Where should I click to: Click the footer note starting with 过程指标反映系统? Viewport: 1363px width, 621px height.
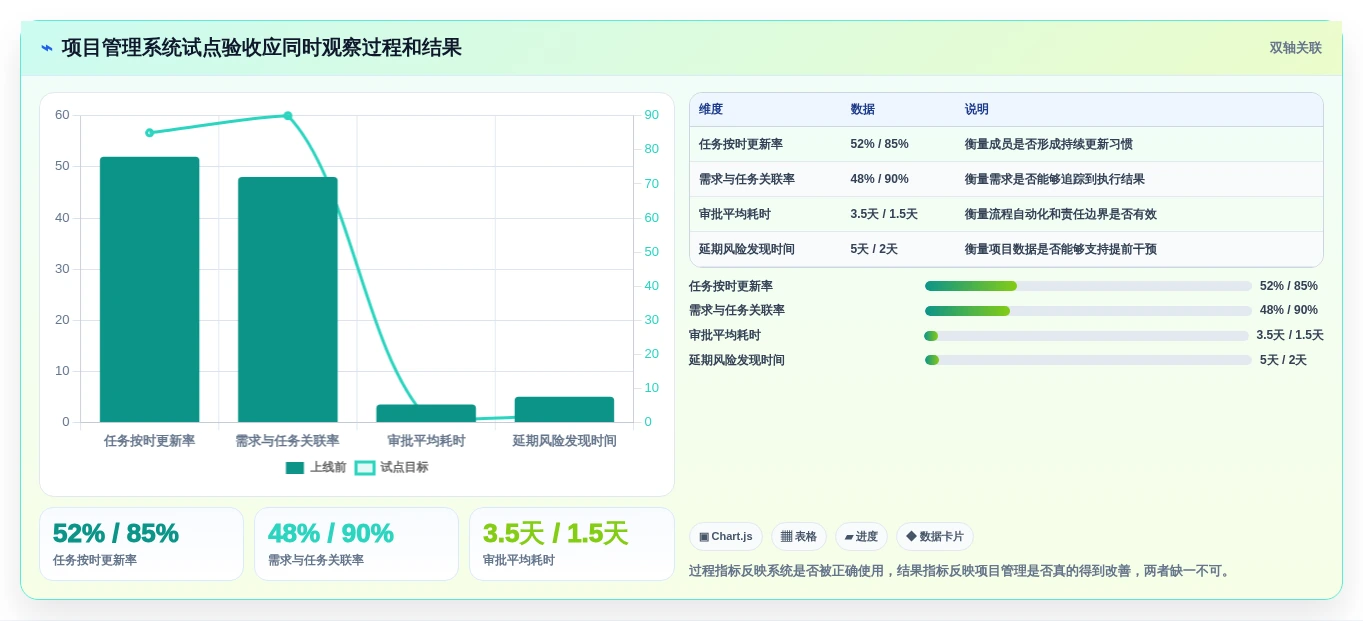pyautogui.click(x=961, y=571)
